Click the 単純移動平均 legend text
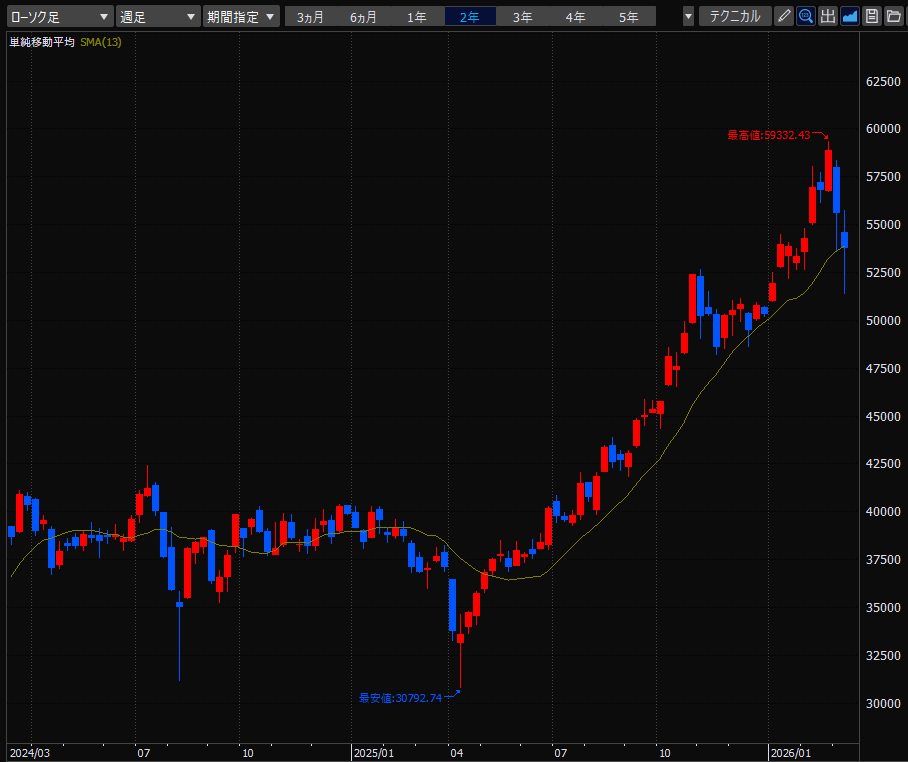The image size is (908, 762). 42,42
